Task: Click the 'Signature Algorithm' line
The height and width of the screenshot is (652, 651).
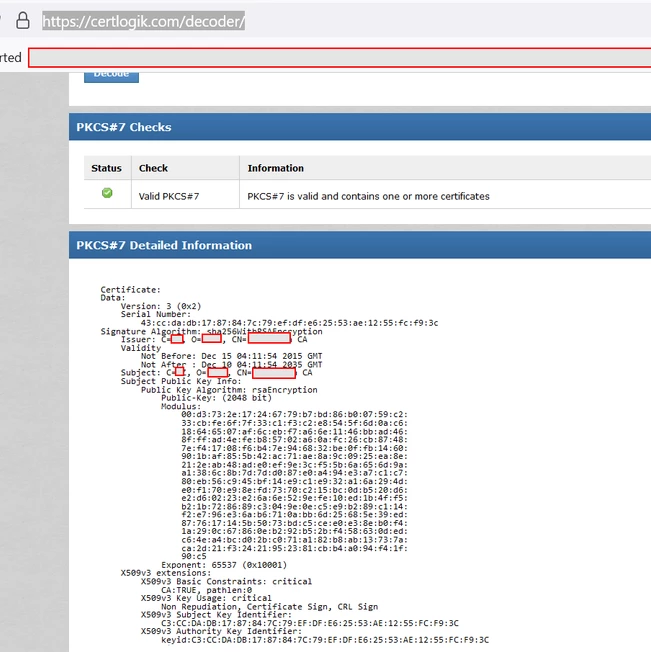Action: [x=211, y=331]
